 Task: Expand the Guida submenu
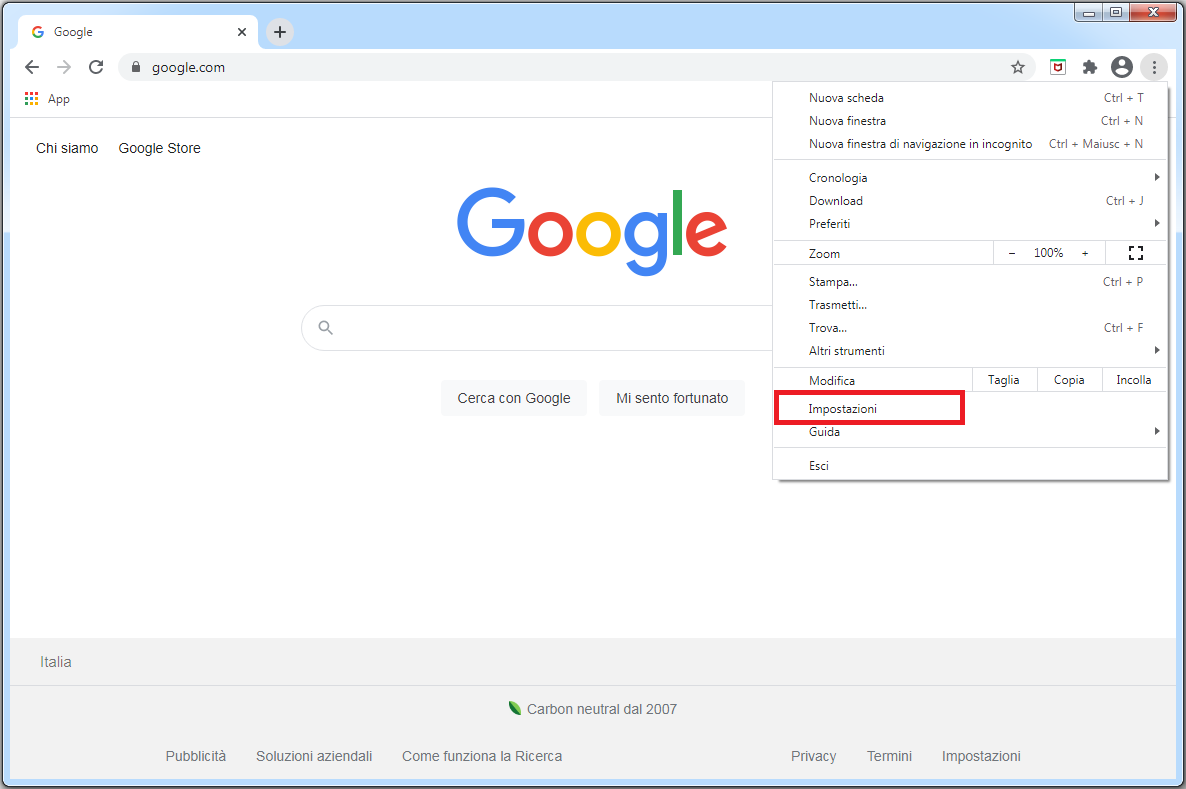coord(970,432)
